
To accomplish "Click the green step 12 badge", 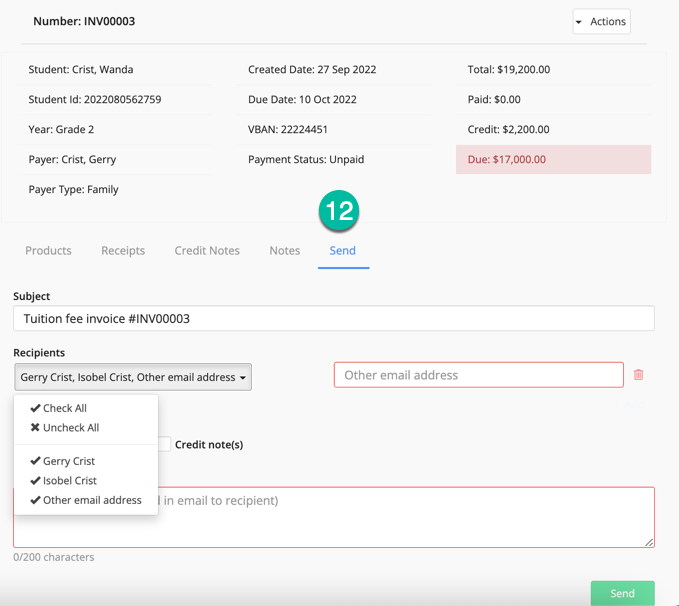I will tap(339, 211).
